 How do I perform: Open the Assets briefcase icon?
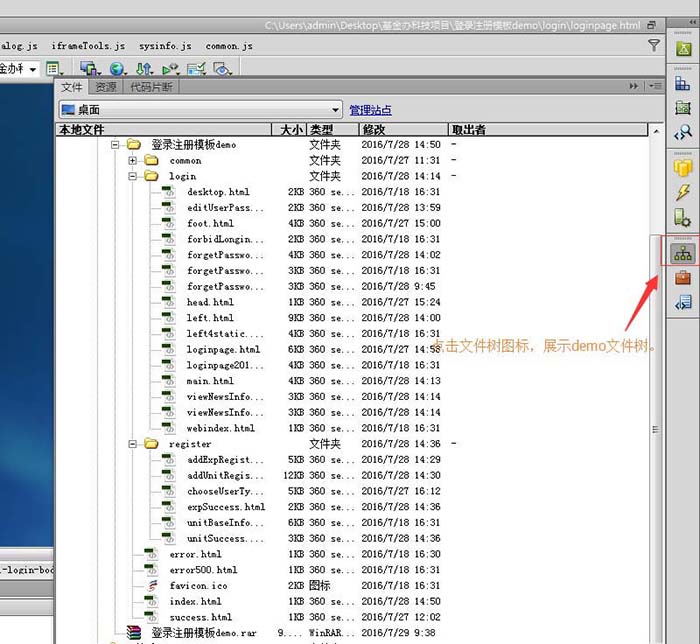683,278
